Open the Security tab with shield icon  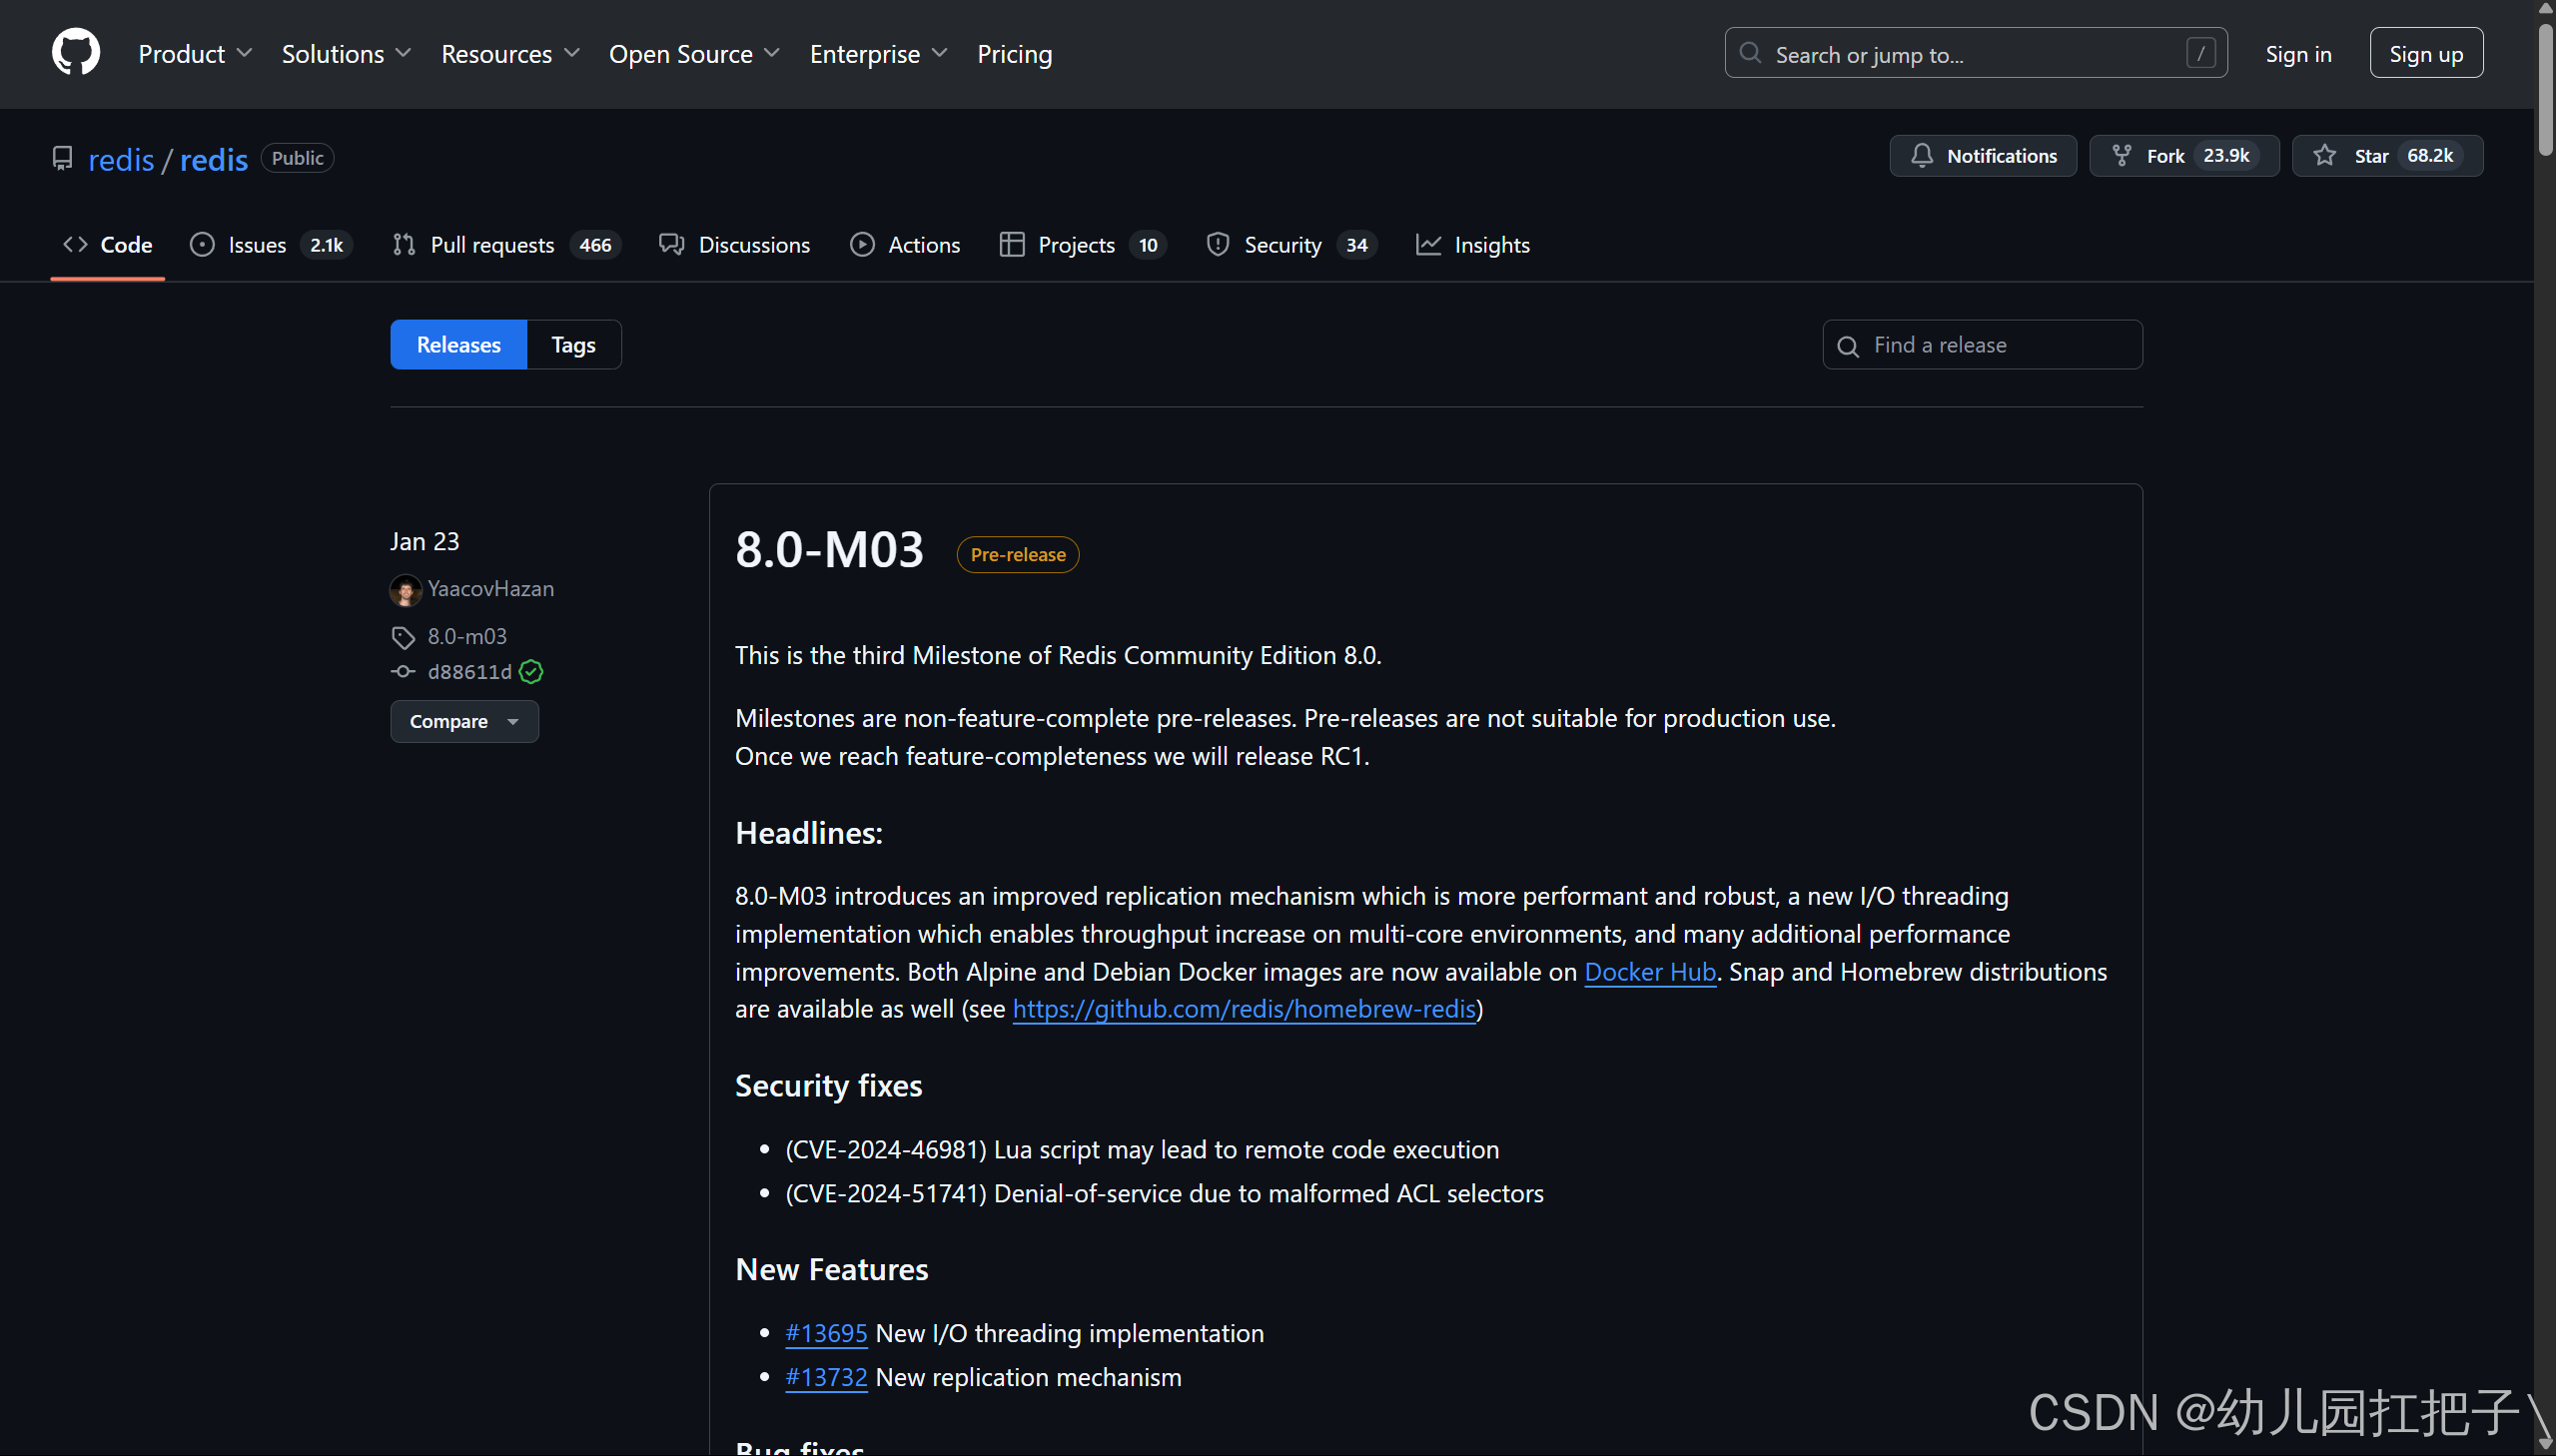[1281, 245]
